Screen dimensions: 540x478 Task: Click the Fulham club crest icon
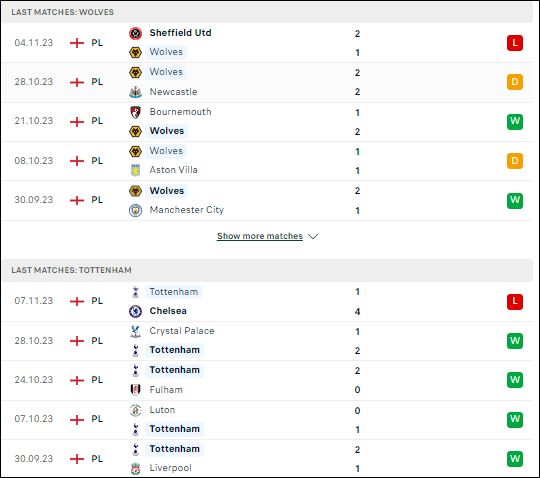pyautogui.click(x=135, y=390)
